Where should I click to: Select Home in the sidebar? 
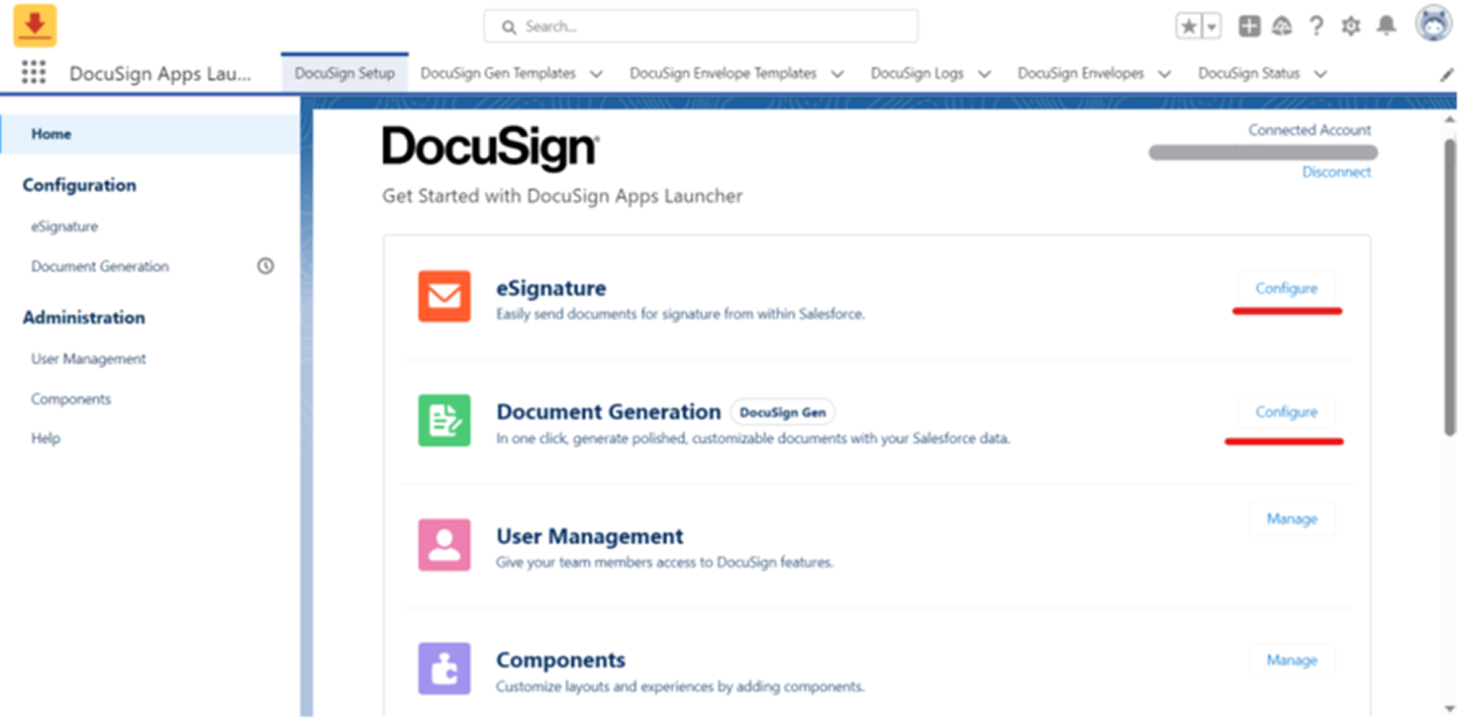point(150,134)
